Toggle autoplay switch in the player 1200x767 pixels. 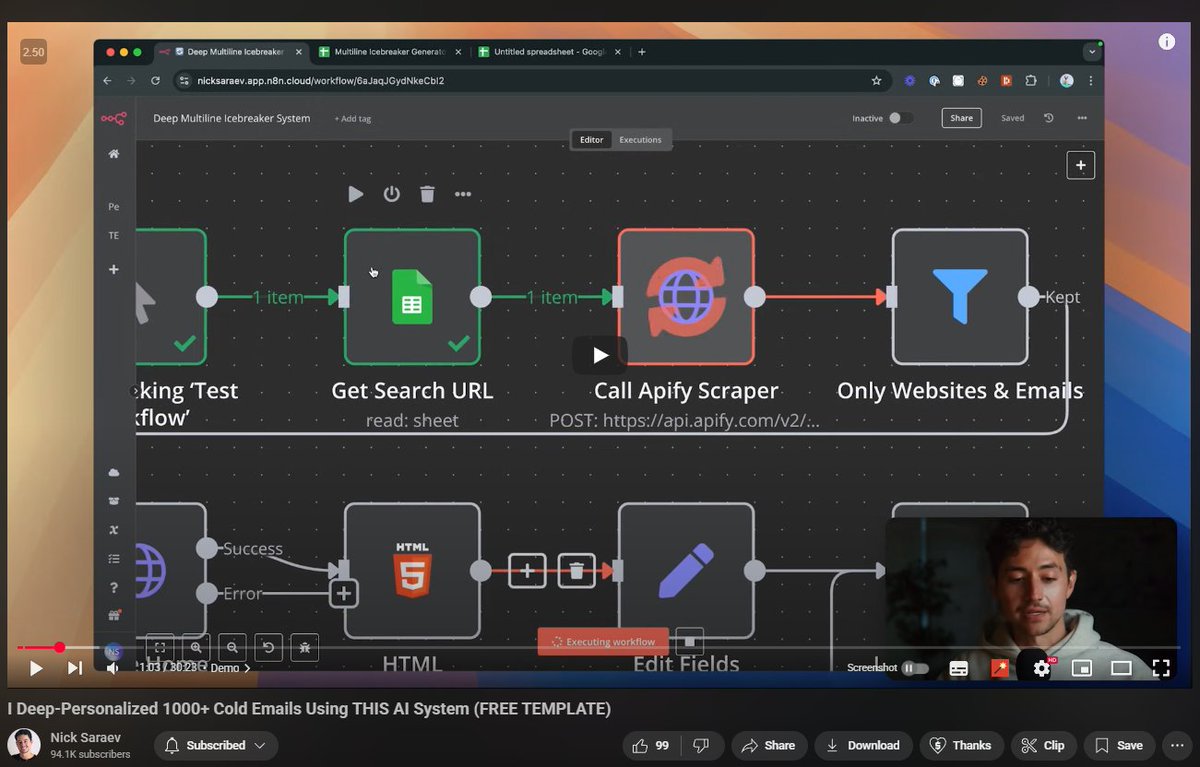(x=915, y=668)
